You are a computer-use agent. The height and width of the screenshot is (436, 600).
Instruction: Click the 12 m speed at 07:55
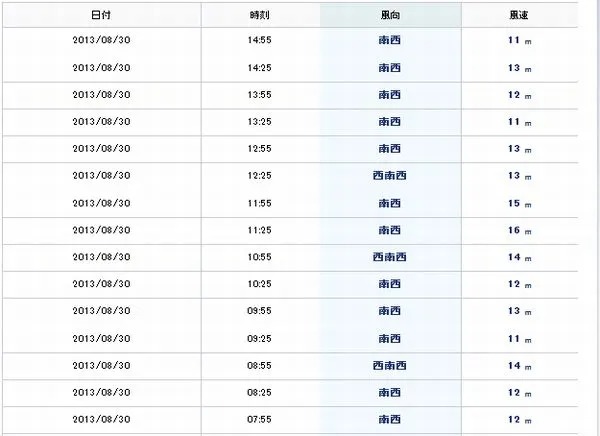pos(520,420)
